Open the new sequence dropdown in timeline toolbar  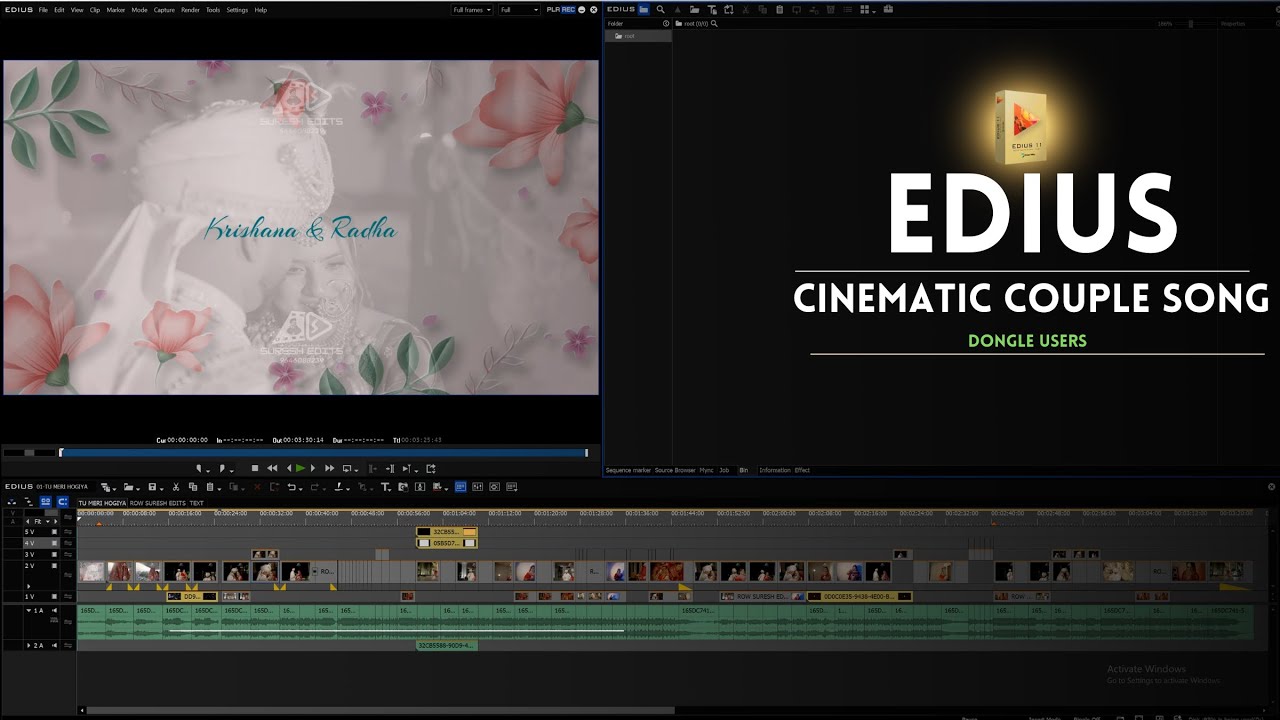pyautogui.click(x=114, y=488)
